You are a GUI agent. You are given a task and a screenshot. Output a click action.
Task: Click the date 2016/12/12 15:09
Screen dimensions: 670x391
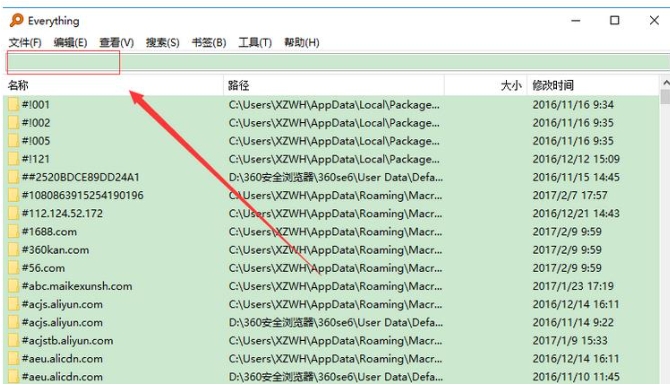pos(576,159)
